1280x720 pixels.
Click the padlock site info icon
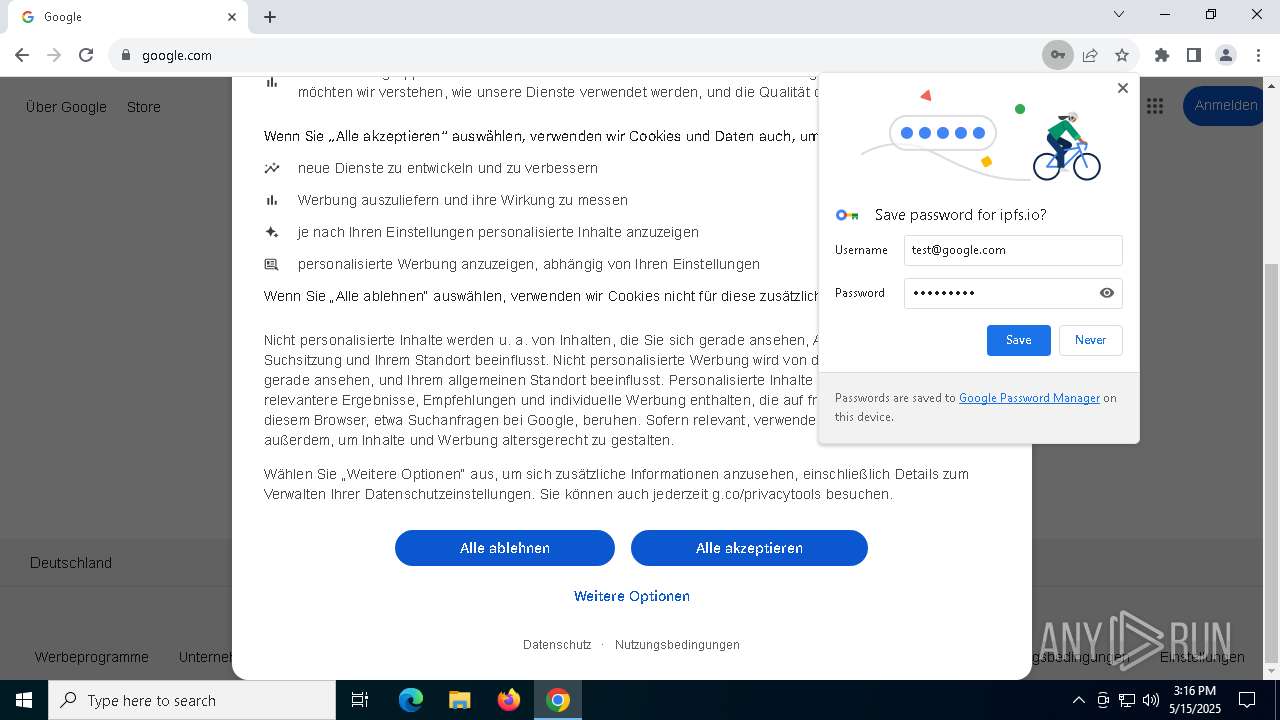coord(126,56)
